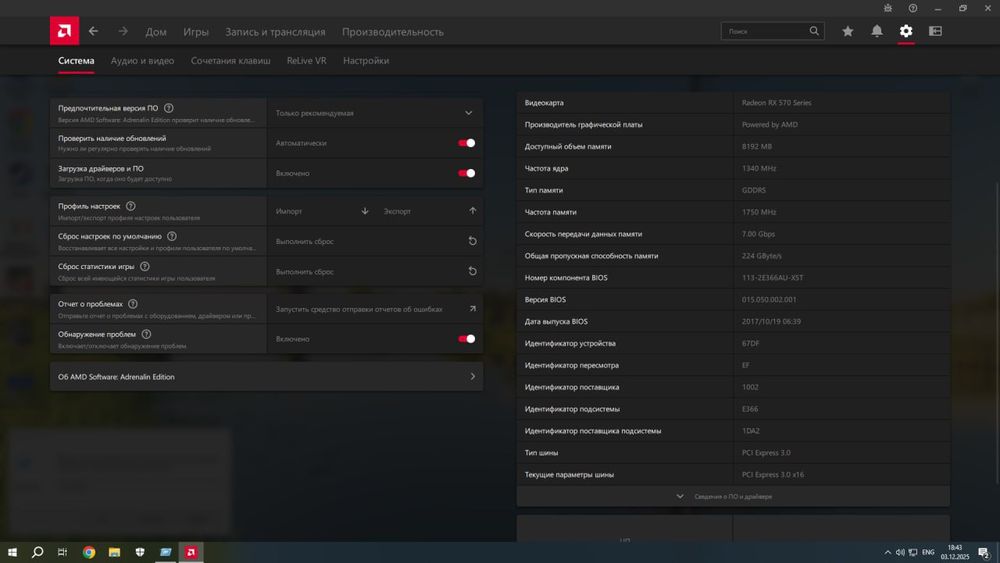Image resolution: width=1000 pixels, height=563 pixels.
Task: Open Производительность tab
Action: click(392, 32)
